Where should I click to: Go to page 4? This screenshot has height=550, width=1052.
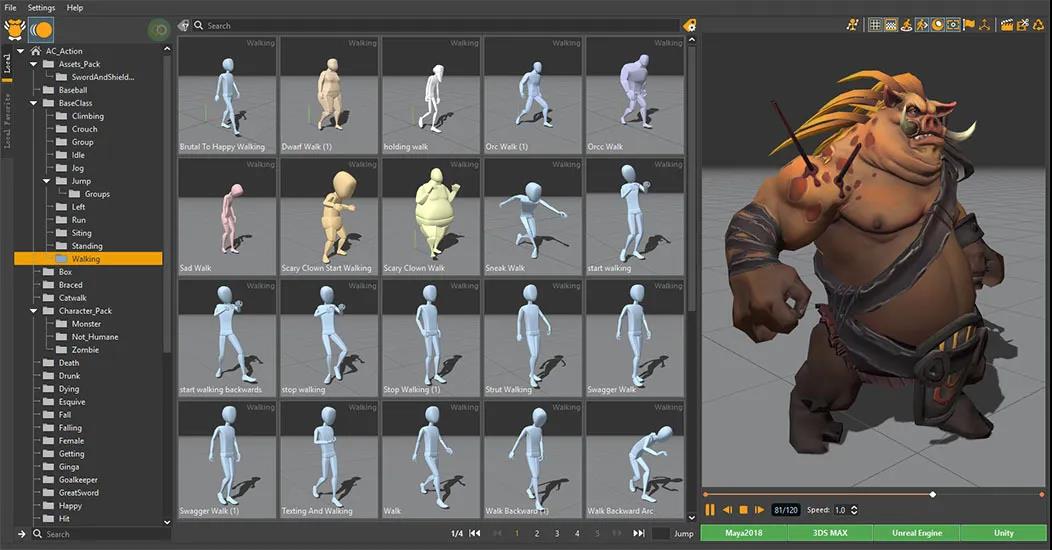coord(577,533)
